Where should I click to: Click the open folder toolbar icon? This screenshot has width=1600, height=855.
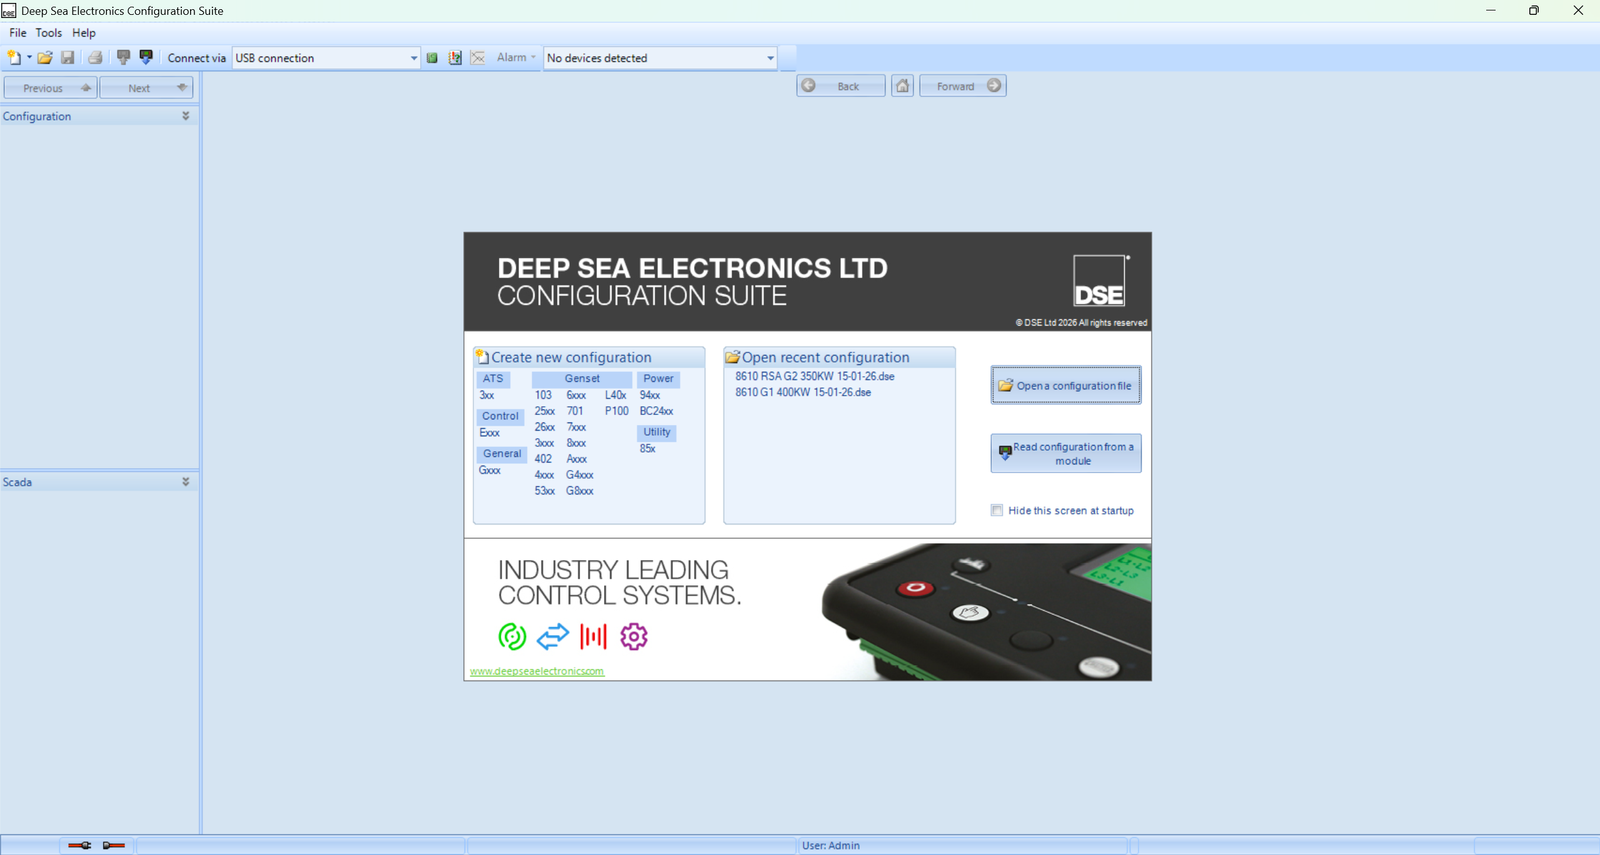pyautogui.click(x=45, y=58)
